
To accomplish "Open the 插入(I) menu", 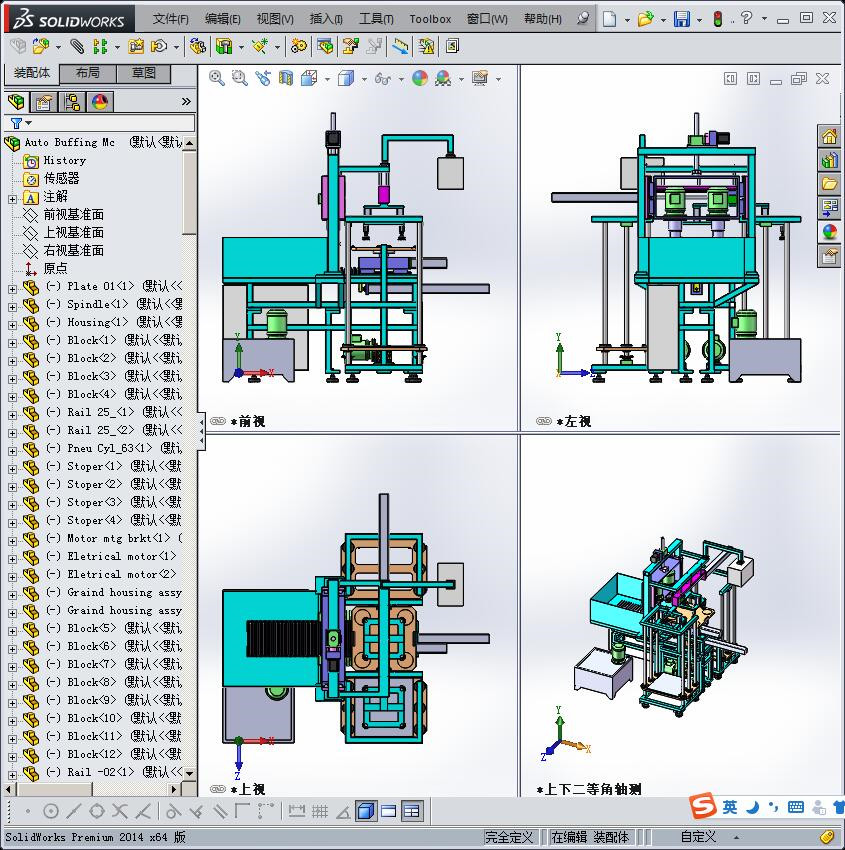I will tap(326, 19).
